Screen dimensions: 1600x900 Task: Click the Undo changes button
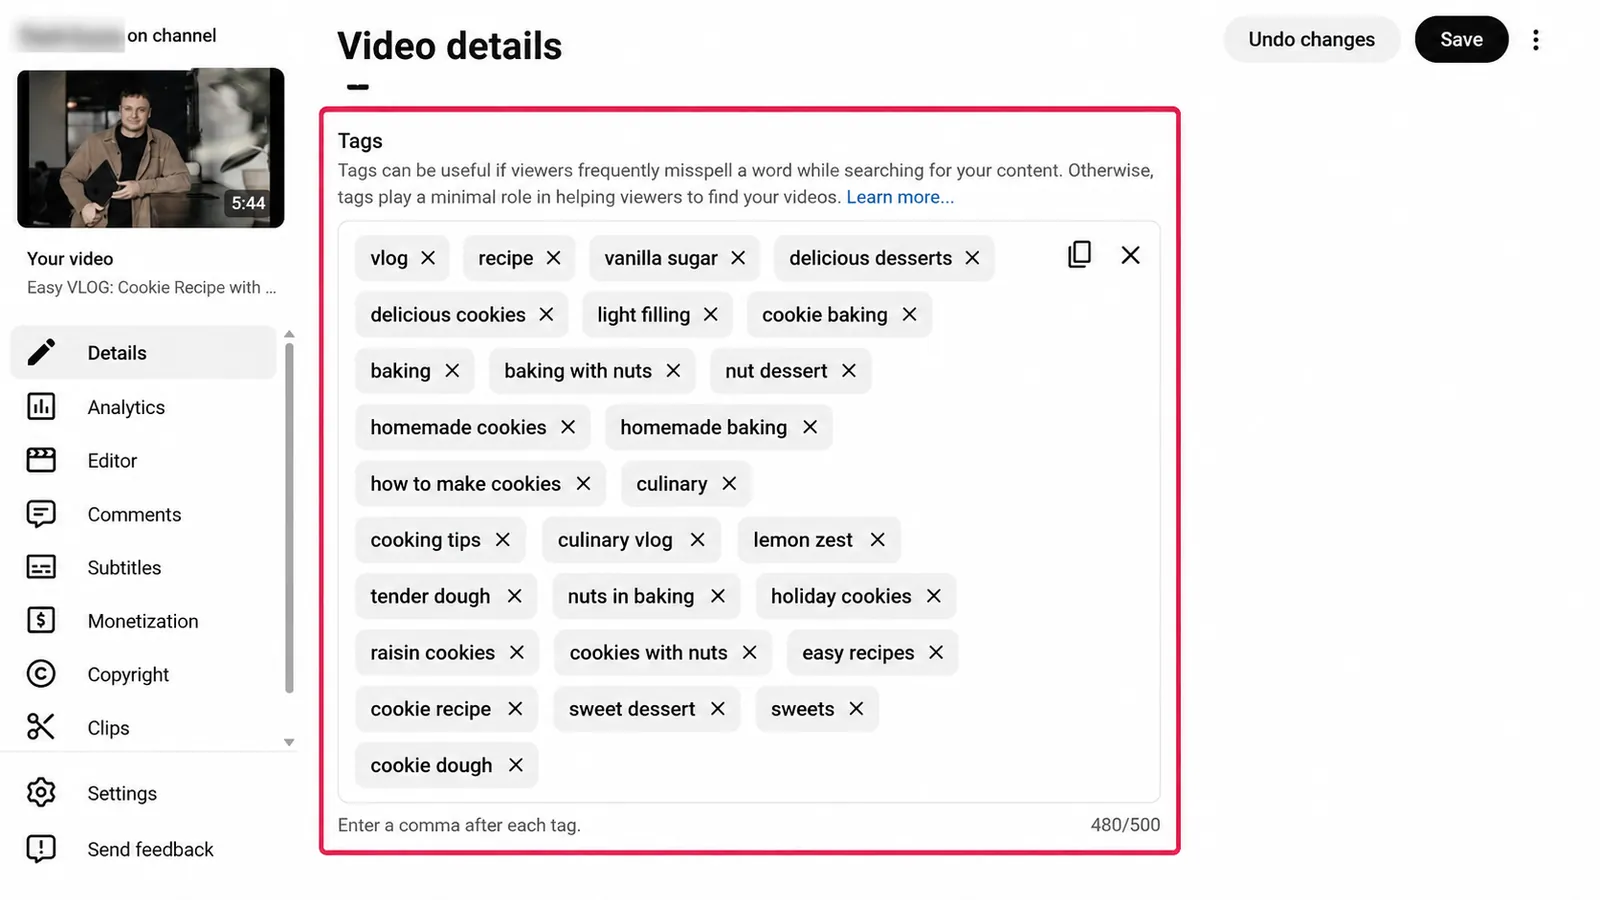click(1311, 39)
